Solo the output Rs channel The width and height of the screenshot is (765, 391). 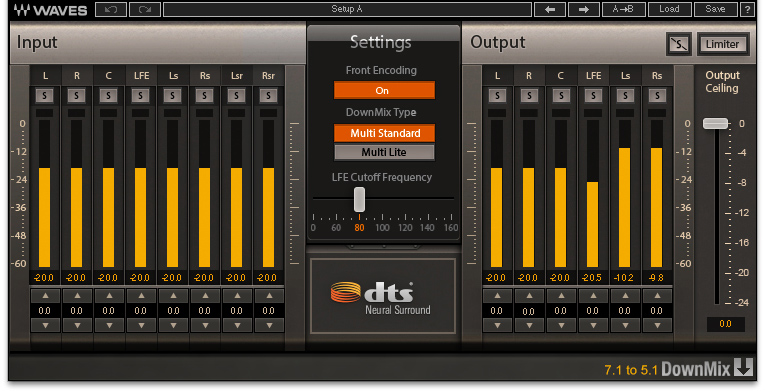[x=657, y=96]
